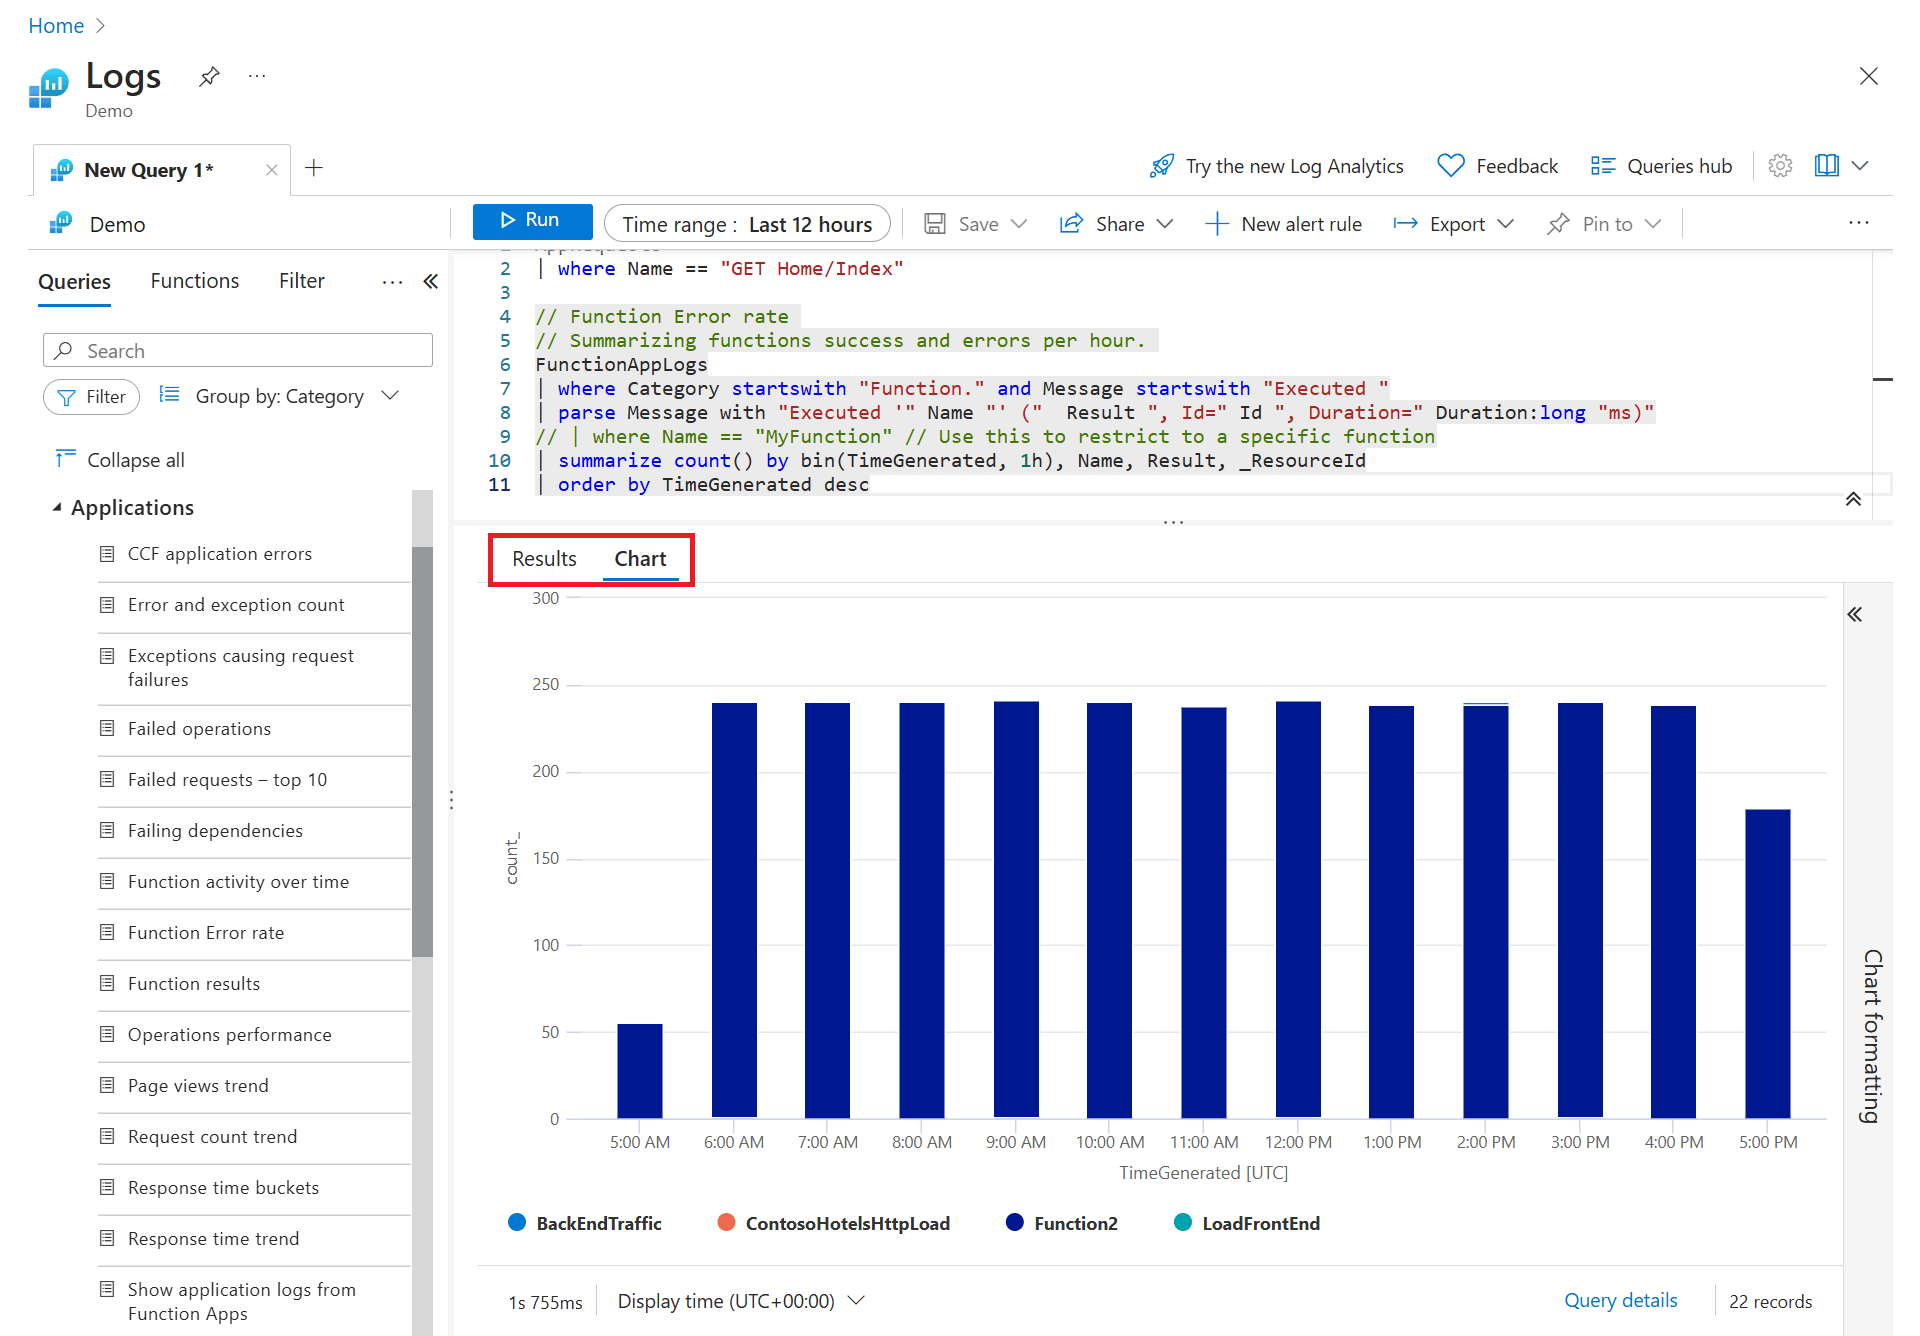
Task: Click the documentation book icon
Action: pyautogui.click(x=1826, y=166)
